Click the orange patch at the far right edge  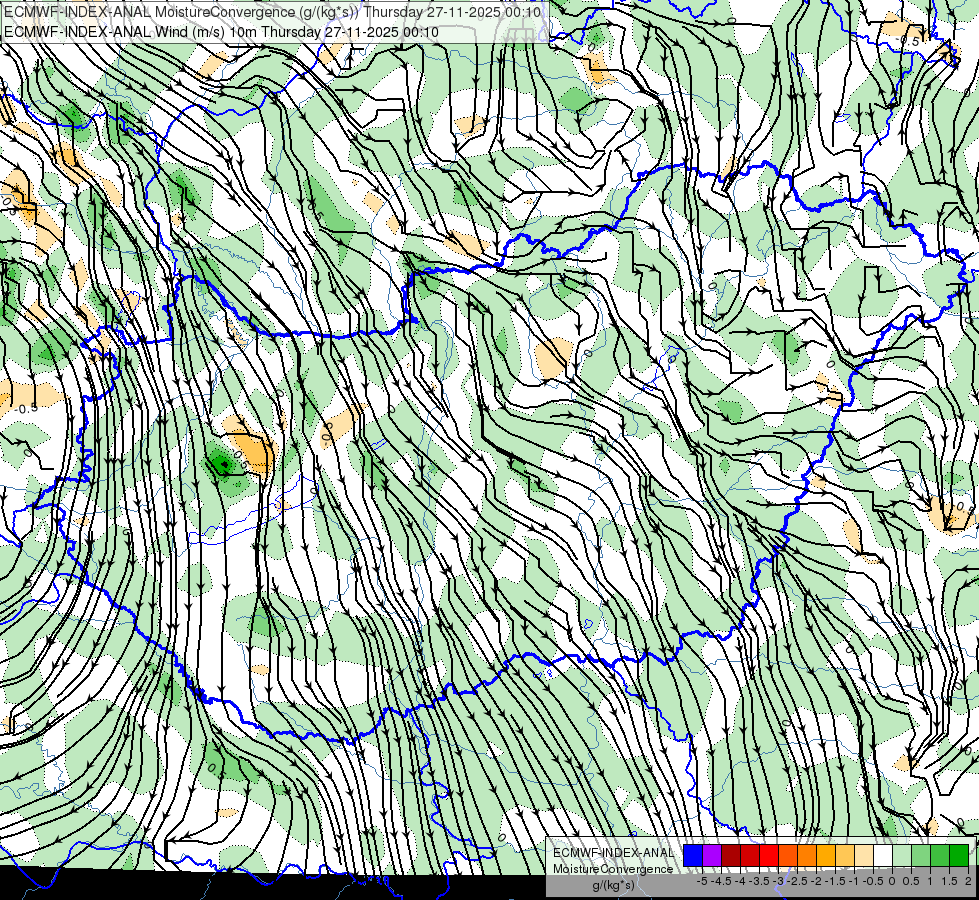point(950,515)
